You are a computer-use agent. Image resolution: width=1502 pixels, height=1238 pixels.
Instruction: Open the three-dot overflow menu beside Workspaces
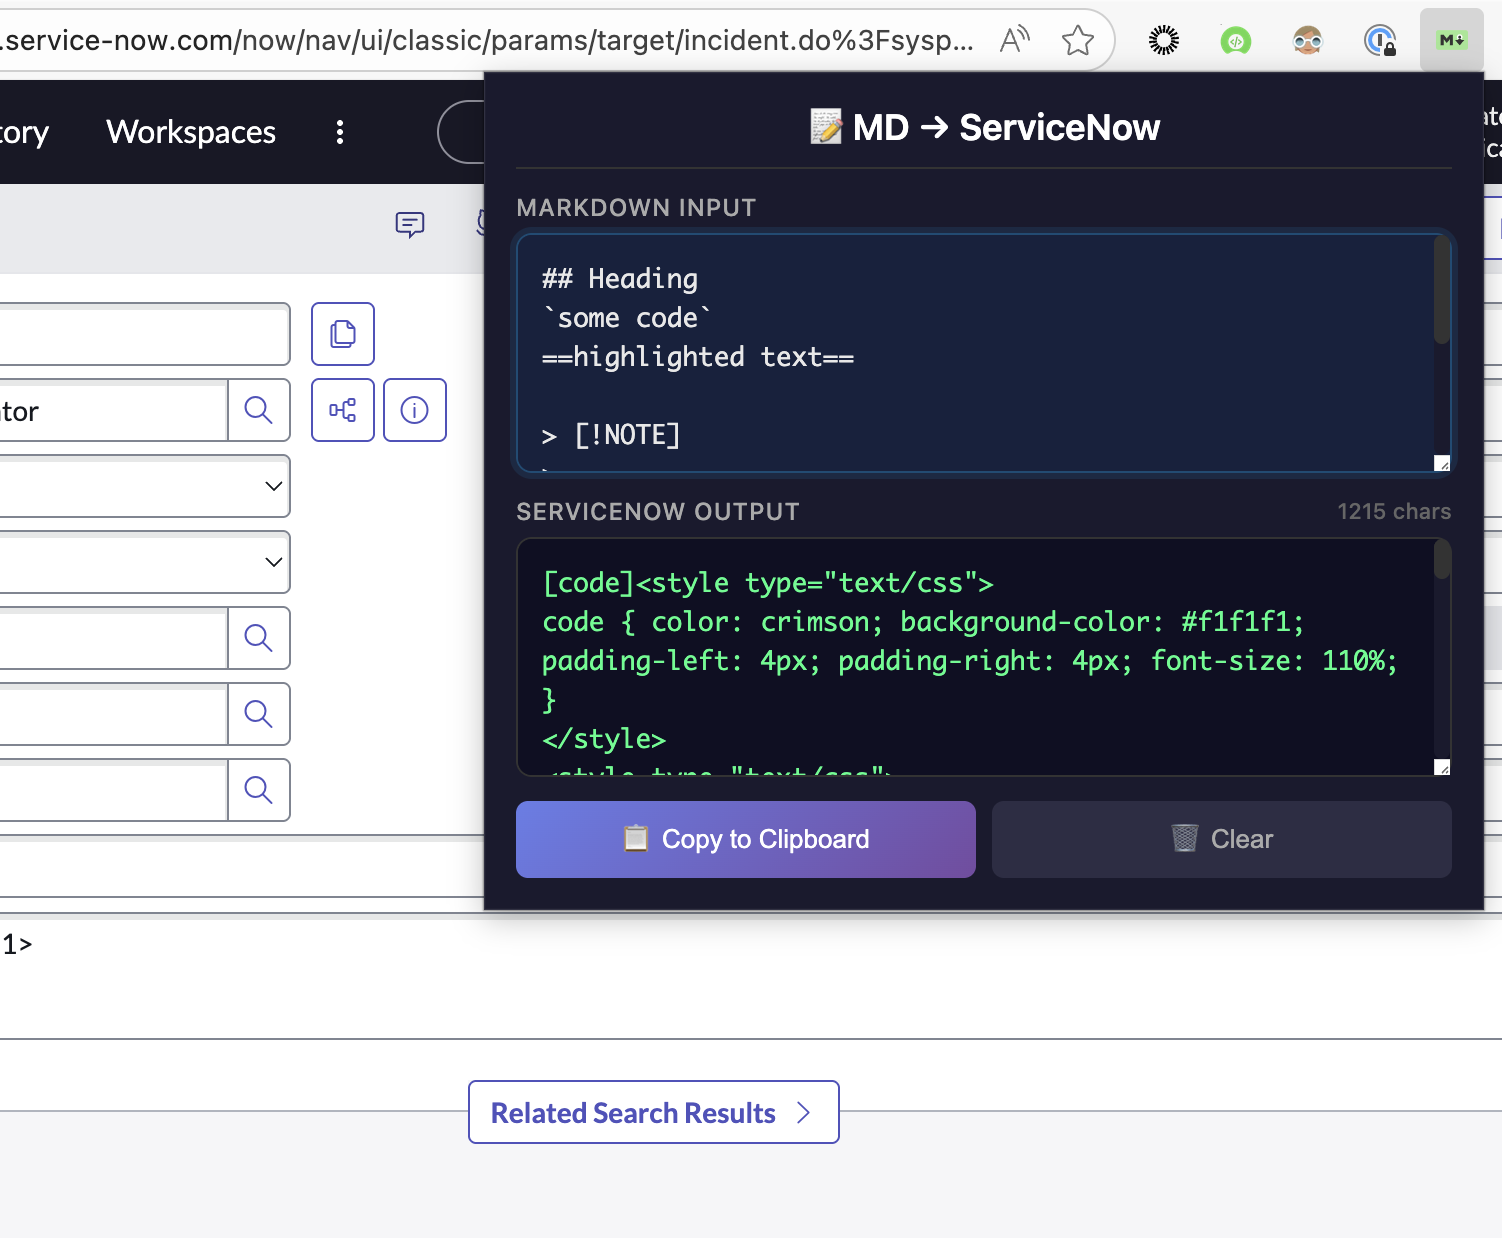pyautogui.click(x=339, y=131)
